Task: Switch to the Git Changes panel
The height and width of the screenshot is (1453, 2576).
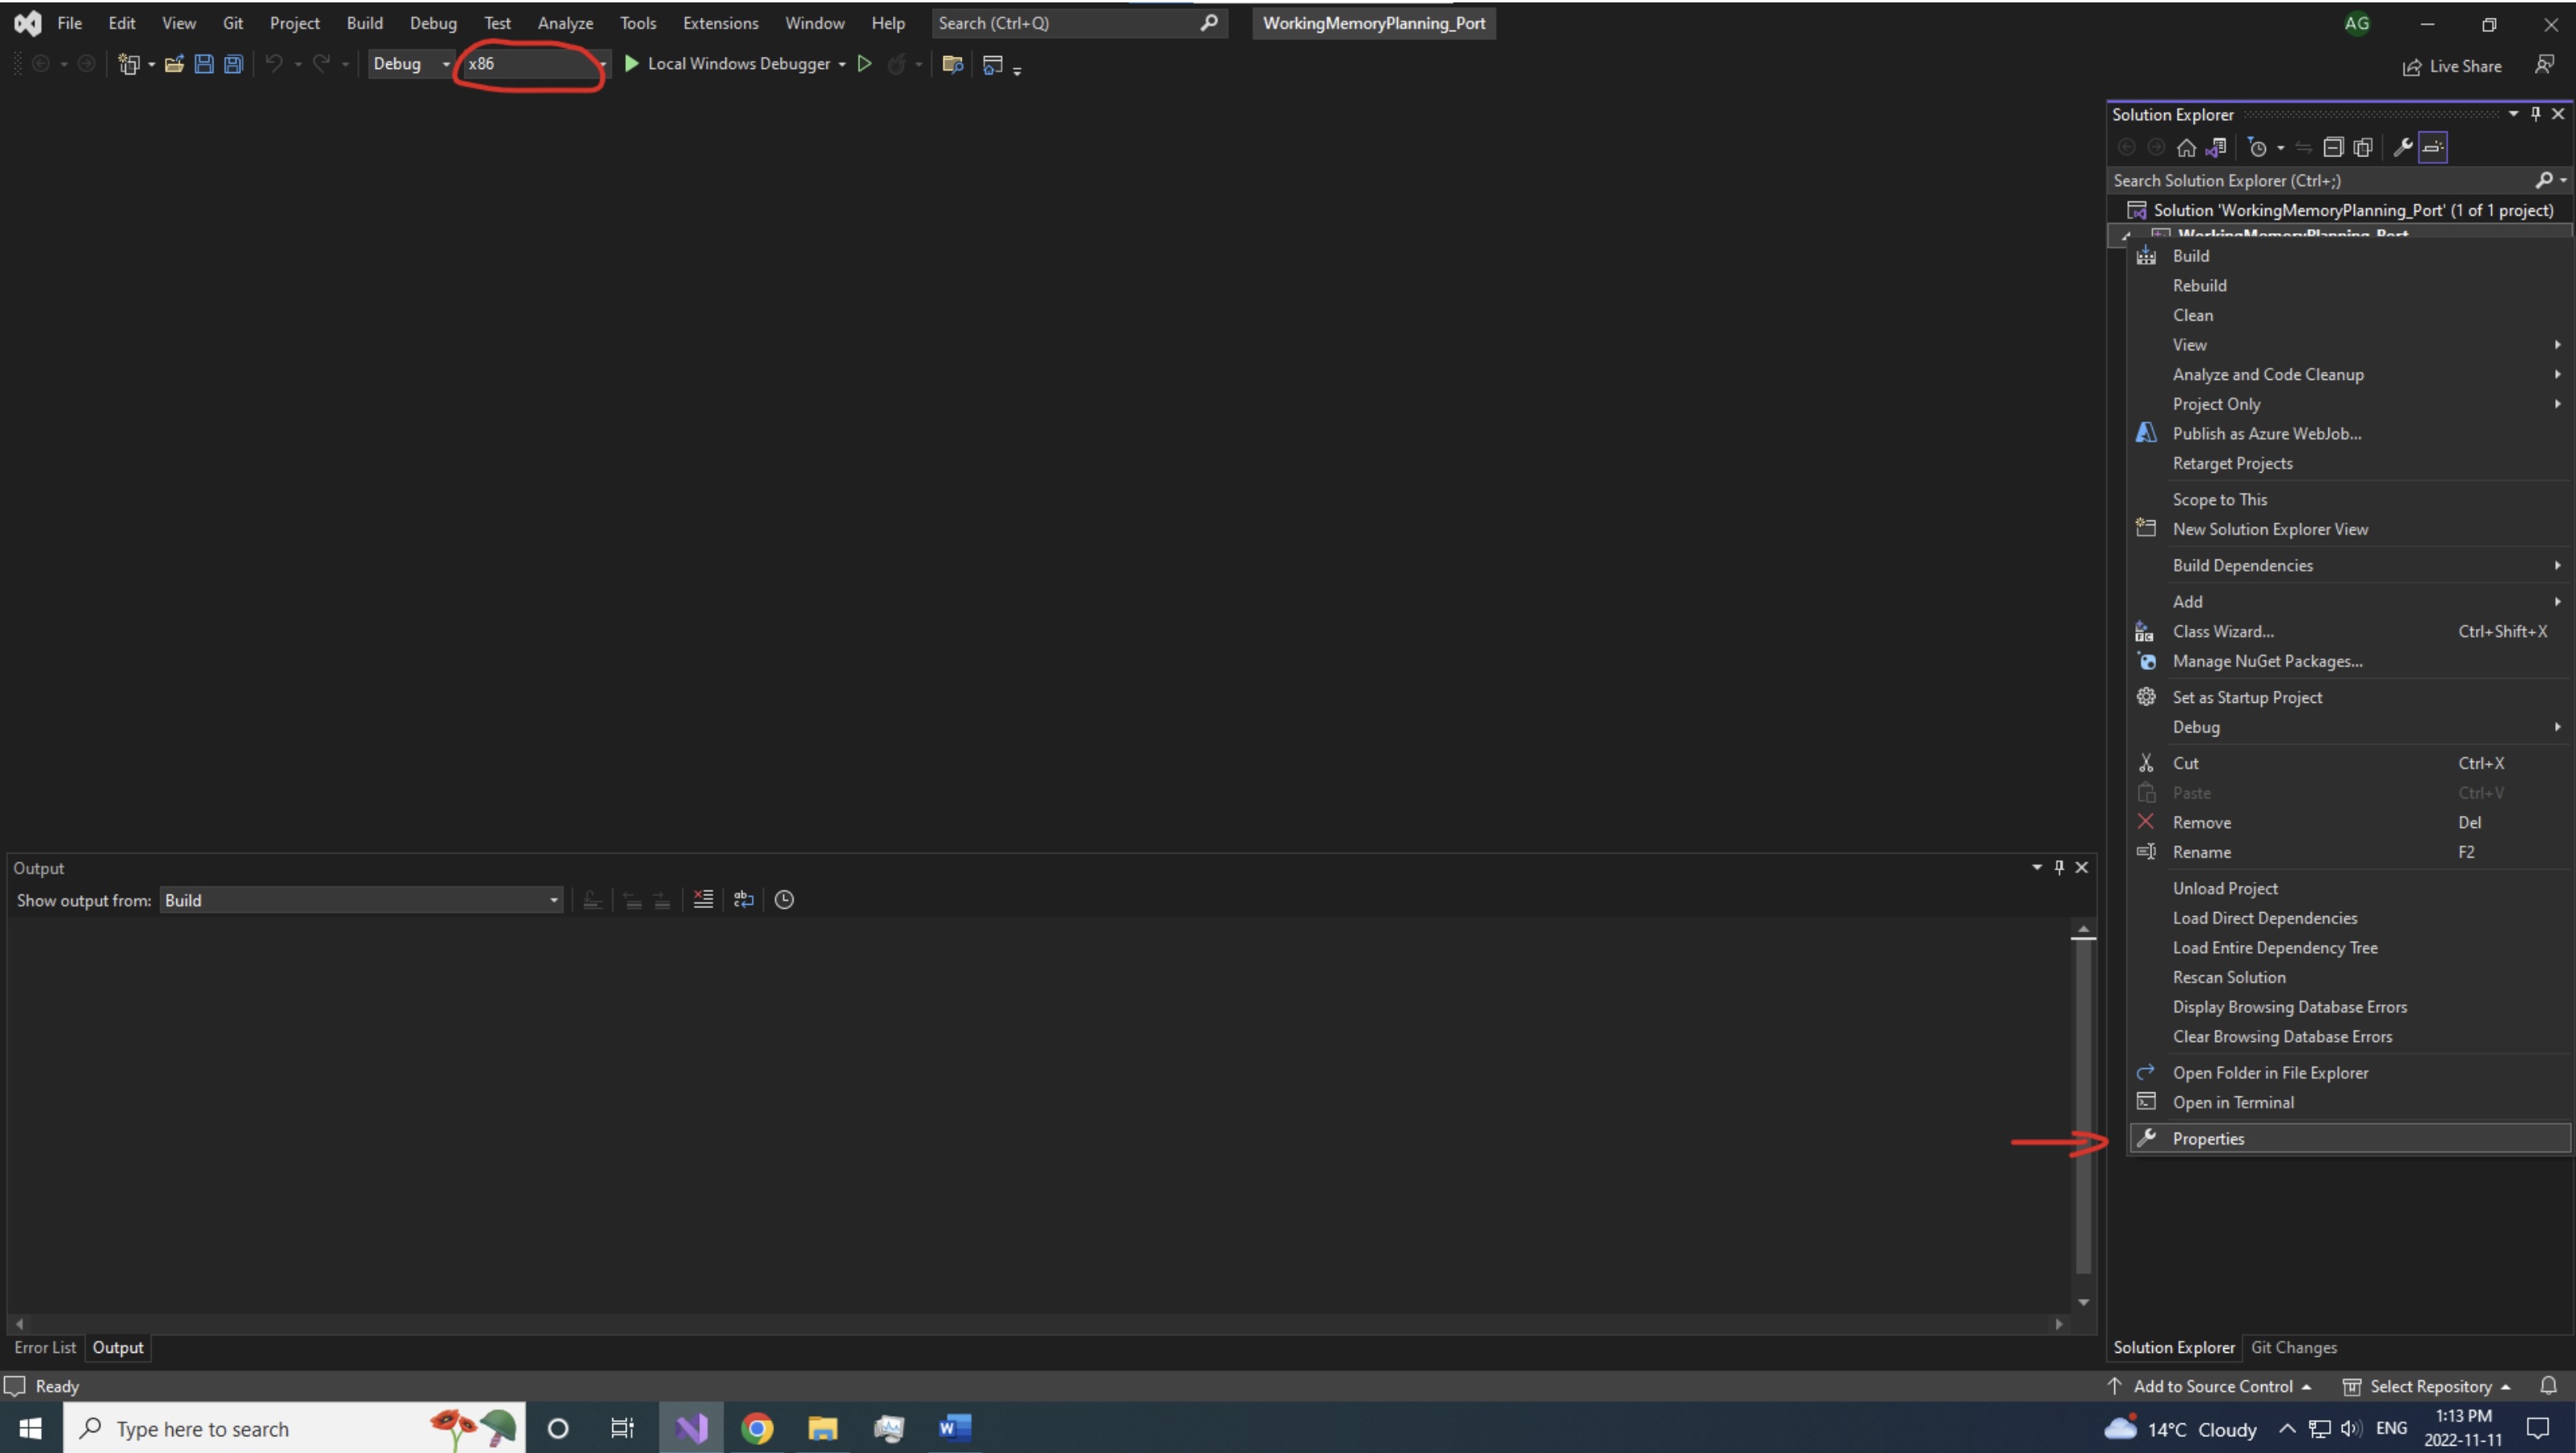Action: tap(2295, 1347)
